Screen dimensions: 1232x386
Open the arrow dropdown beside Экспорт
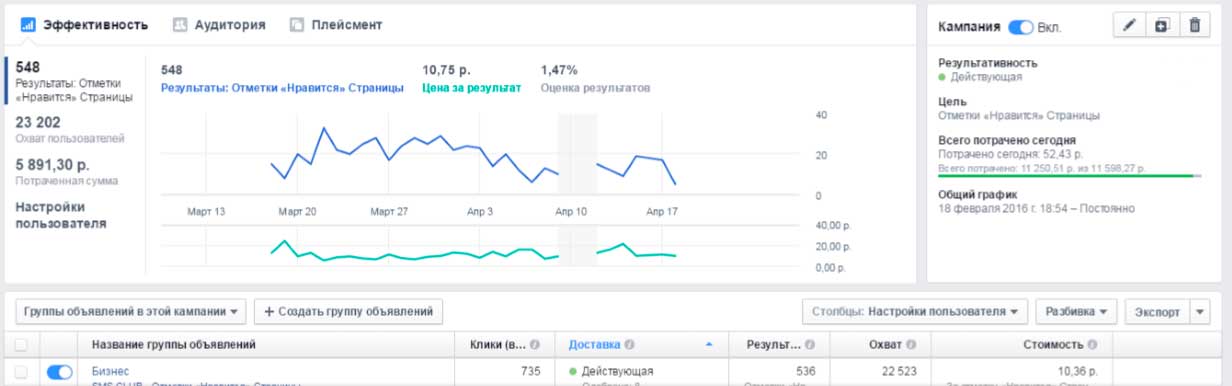pyautogui.click(x=1201, y=311)
